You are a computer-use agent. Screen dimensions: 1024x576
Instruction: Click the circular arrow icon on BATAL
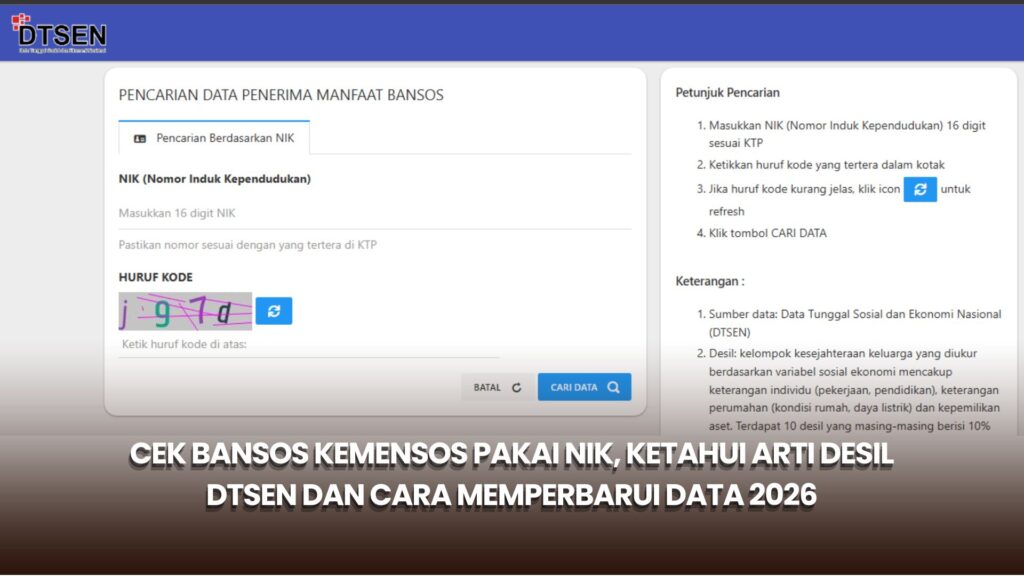(517, 387)
